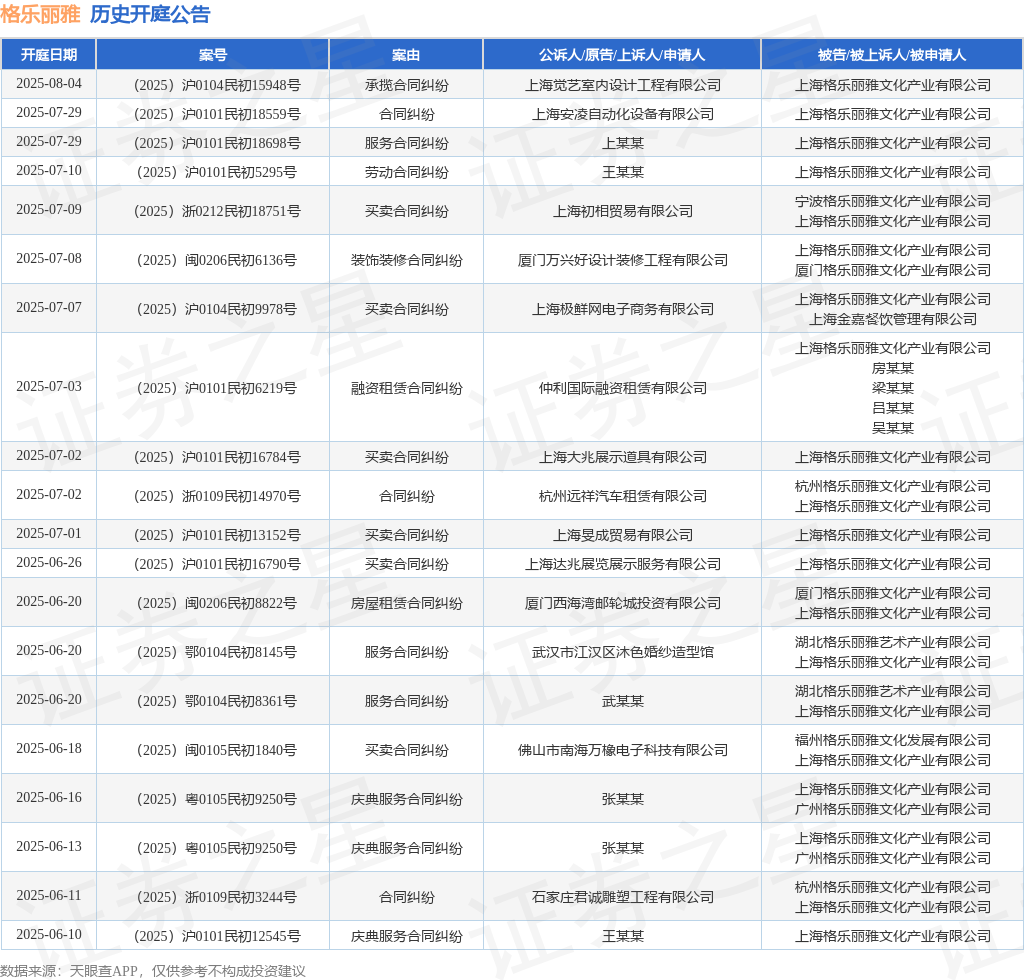Screen dimensions: 1024x980
Task: Click 房屋租赁合同纠纷 cause cell
Action: coord(406,603)
